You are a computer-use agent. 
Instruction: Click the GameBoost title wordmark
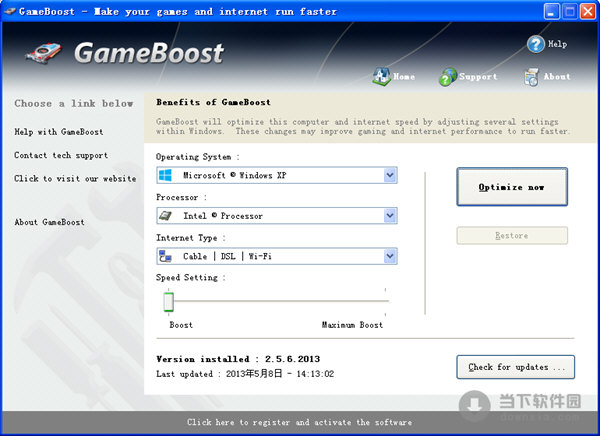coord(149,53)
